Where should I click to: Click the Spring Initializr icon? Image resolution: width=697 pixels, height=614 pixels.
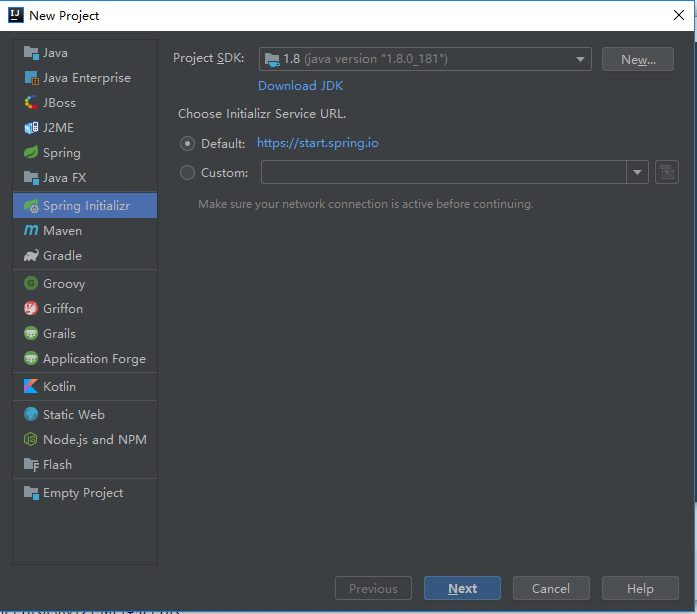31,205
